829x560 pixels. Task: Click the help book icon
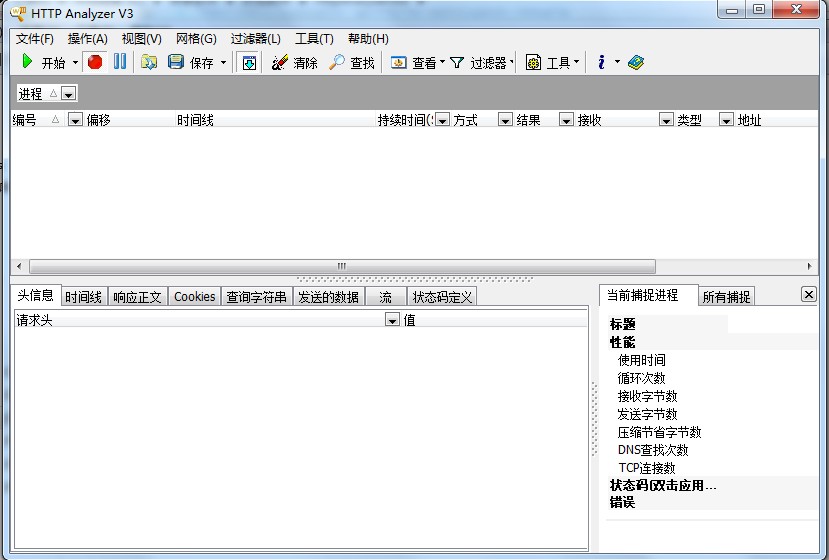[635, 62]
